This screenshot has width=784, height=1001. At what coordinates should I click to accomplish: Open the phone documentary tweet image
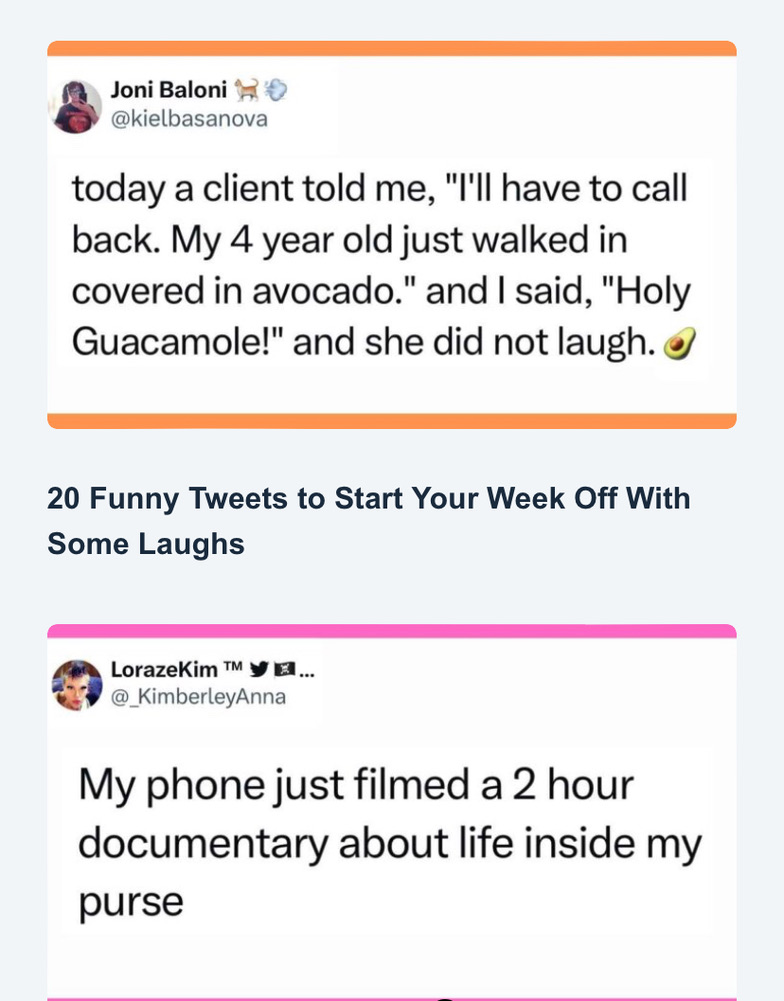click(392, 840)
